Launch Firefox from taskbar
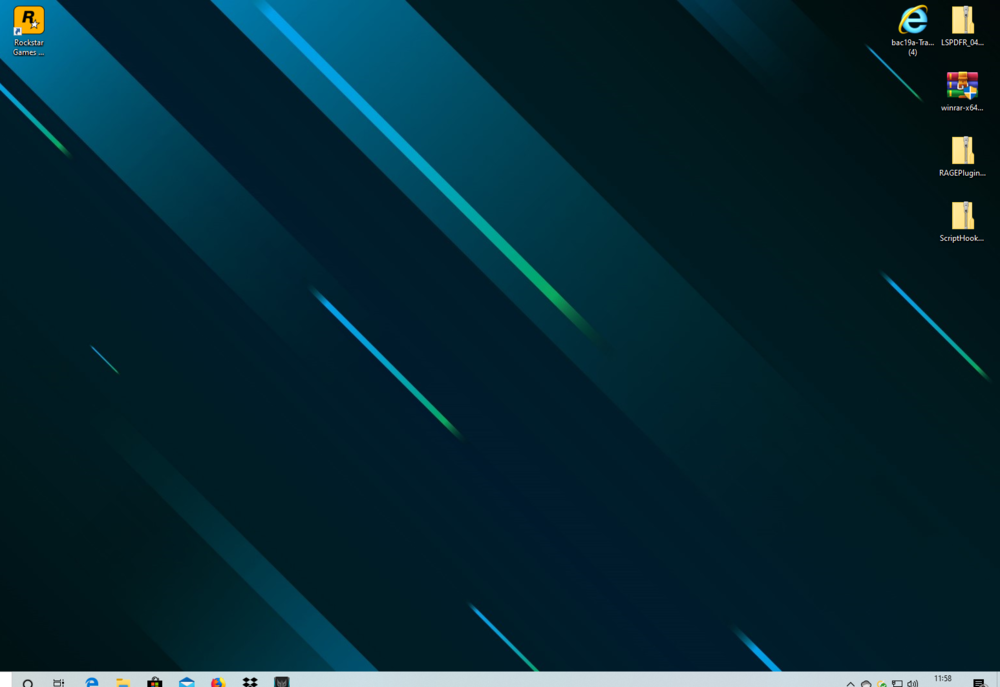This screenshot has width=1000, height=687. point(218,682)
